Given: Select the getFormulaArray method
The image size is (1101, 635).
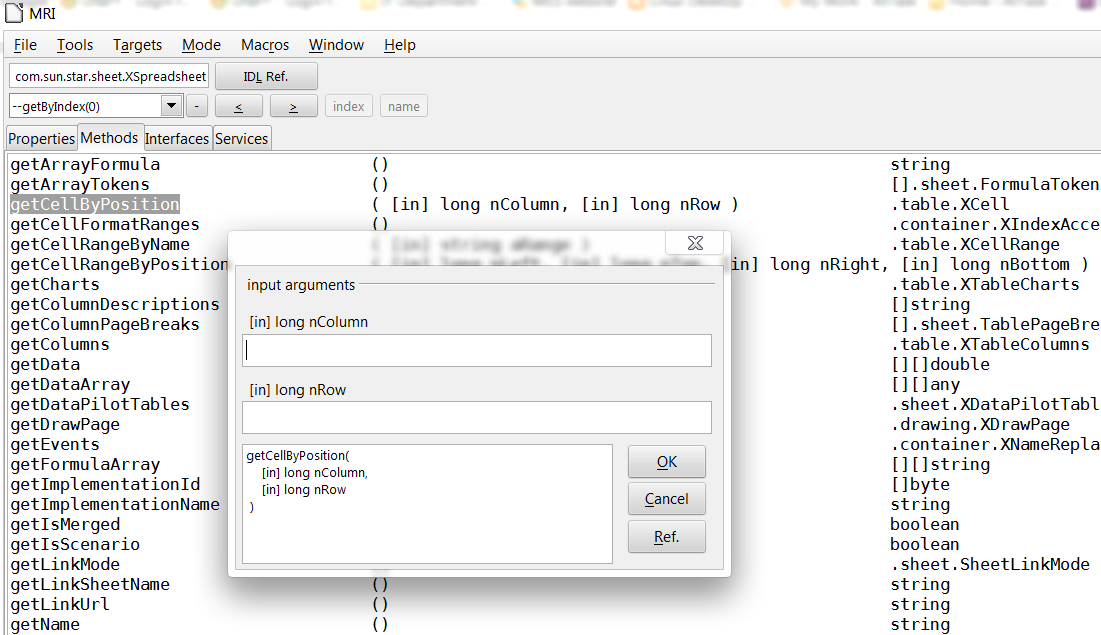Looking at the screenshot, I should coord(85,464).
